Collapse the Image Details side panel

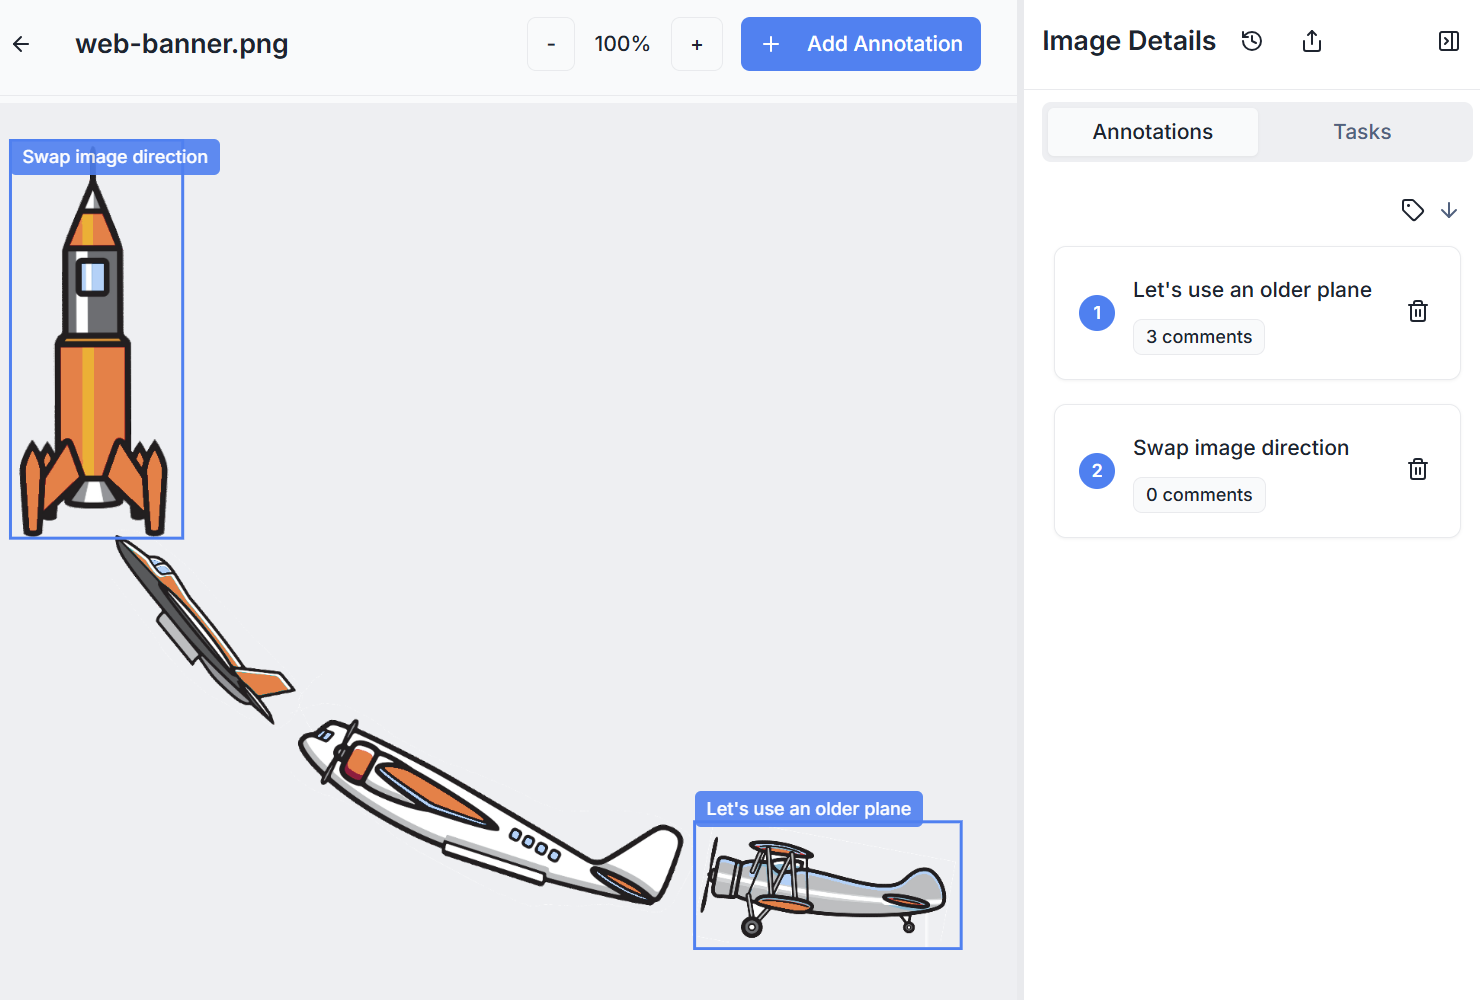tap(1448, 41)
